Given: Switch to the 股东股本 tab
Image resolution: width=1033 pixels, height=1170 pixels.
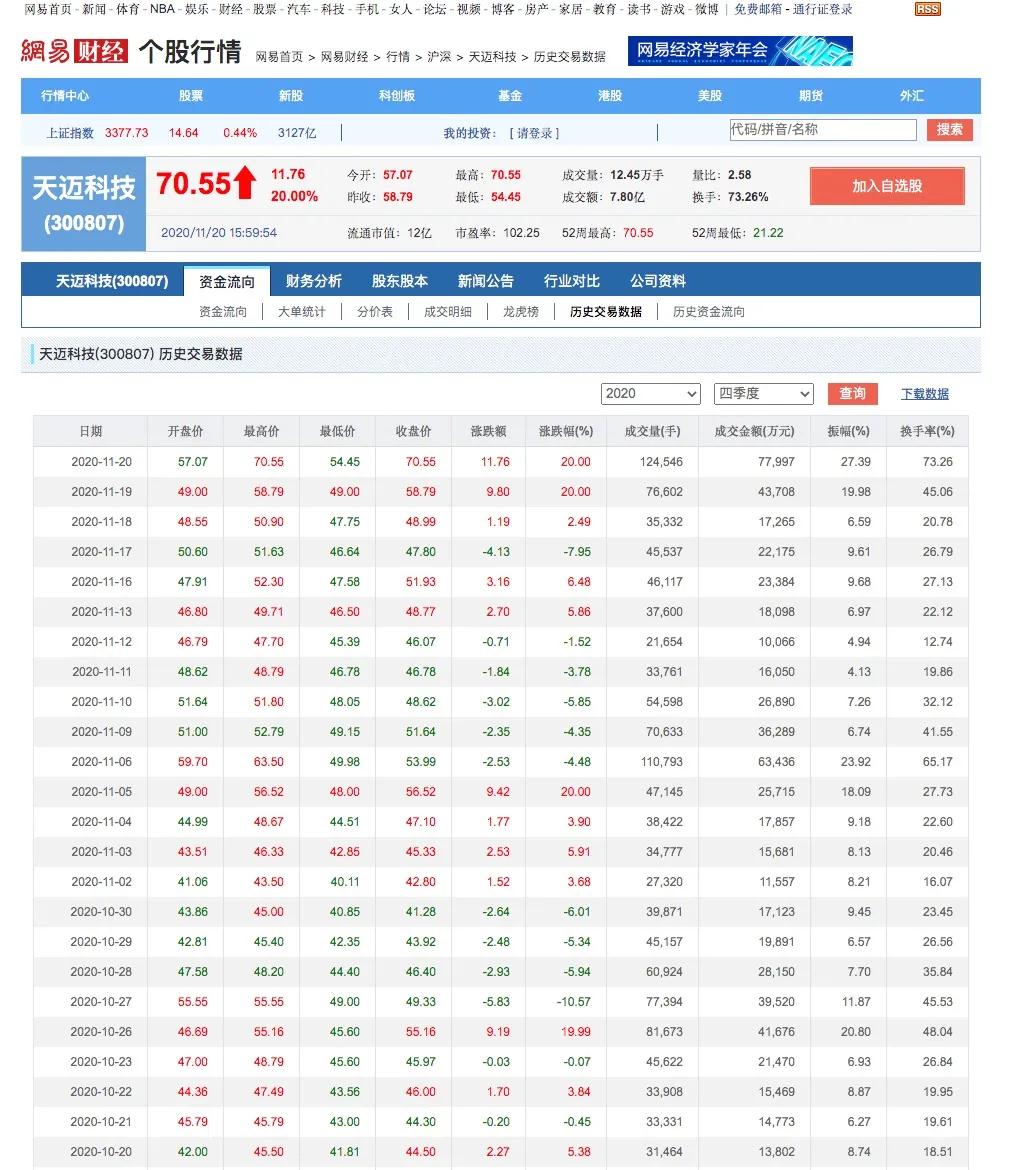Looking at the screenshot, I should 400,281.
